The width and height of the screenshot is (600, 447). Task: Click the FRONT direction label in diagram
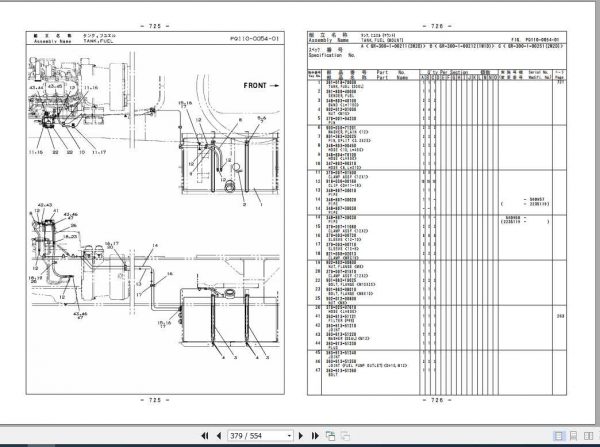tap(255, 85)
